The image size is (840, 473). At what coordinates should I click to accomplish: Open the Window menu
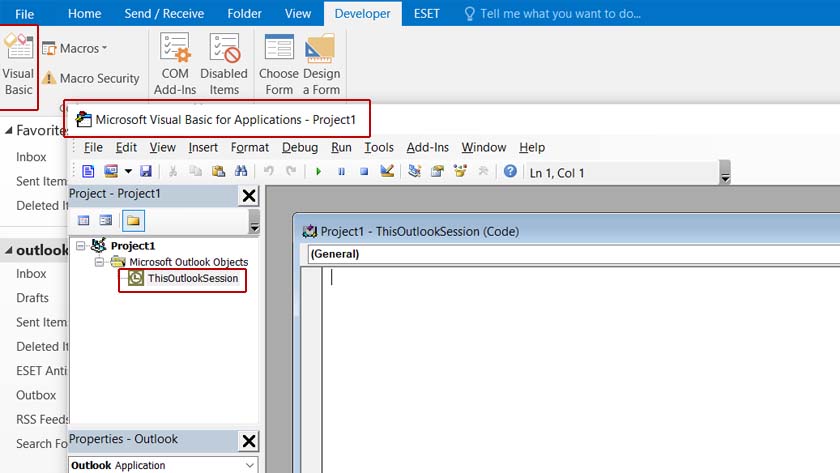pos(484,147)
